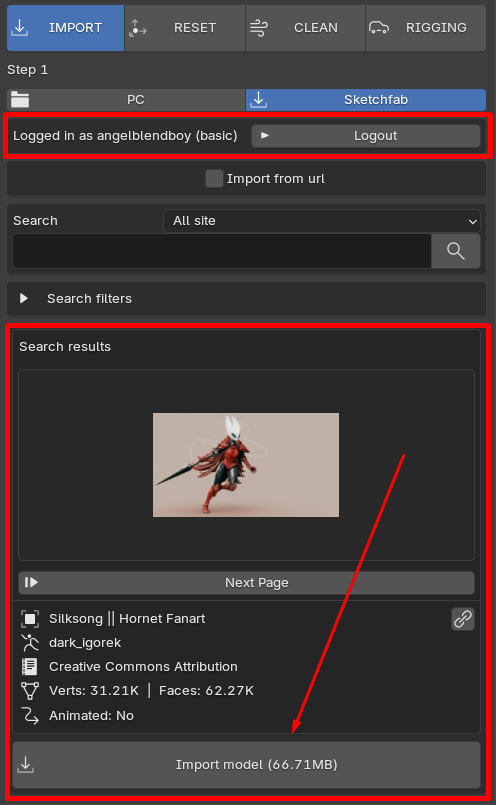Click the magnifier search button
Viewport: 496px width, 805px height.
[455, 251]
